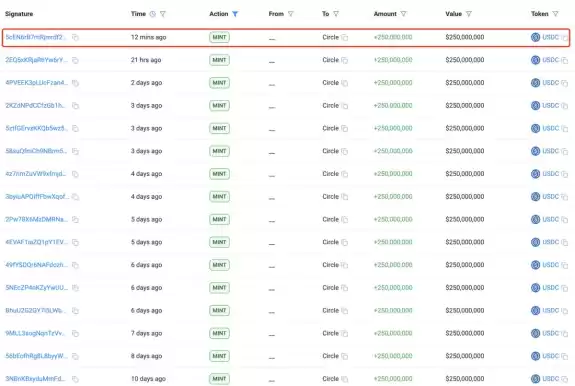The image size is (575, 386).
Task: Copy USDC token address in 10 days ago row
Action: pos(564,379)
